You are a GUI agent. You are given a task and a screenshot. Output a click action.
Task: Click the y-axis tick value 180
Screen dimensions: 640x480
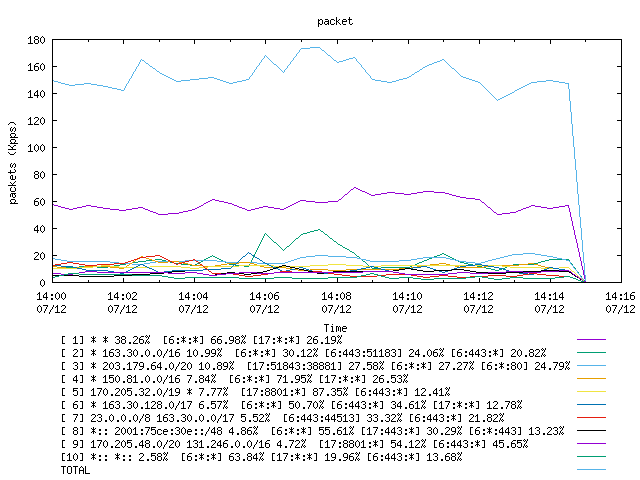(36, 40)
